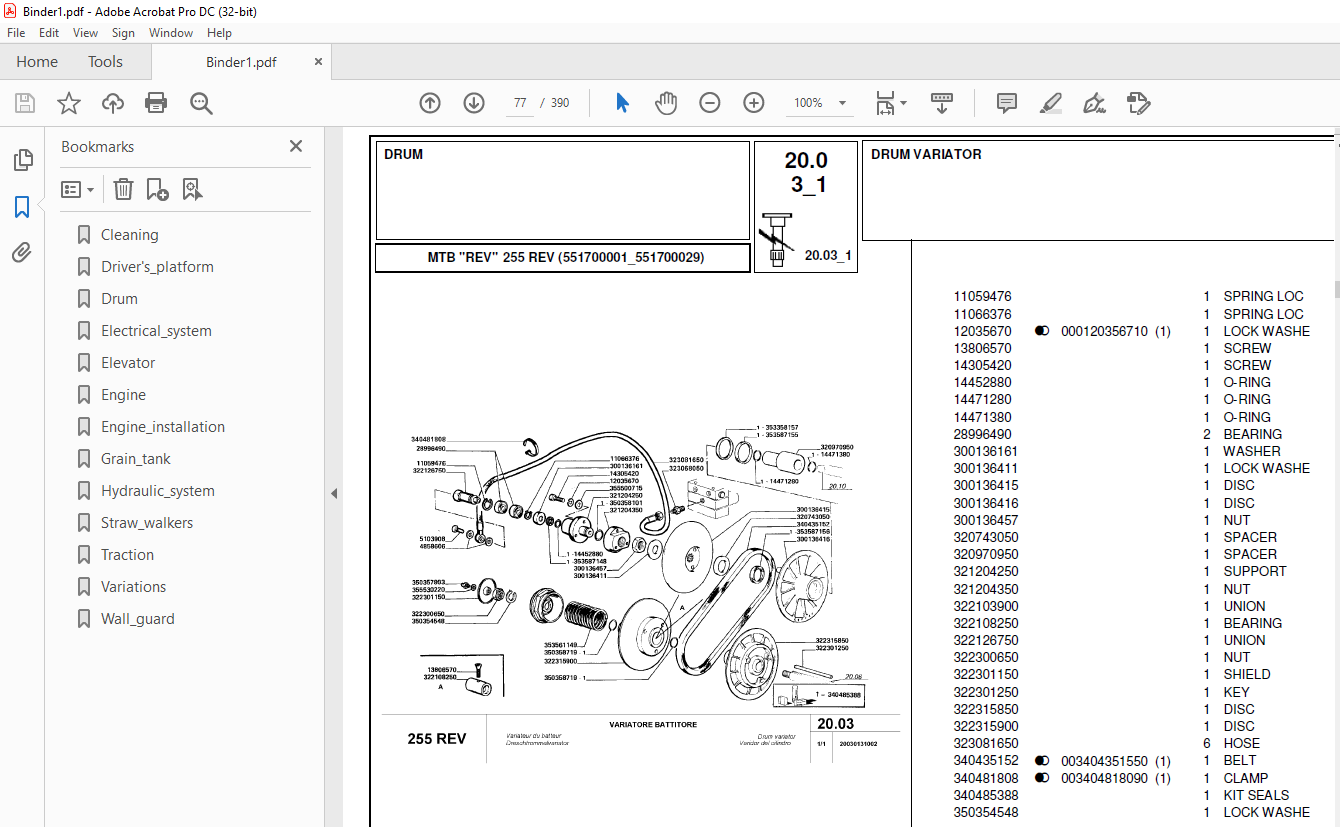Jump to the Grain_tank bookmark

pos(135,459)
